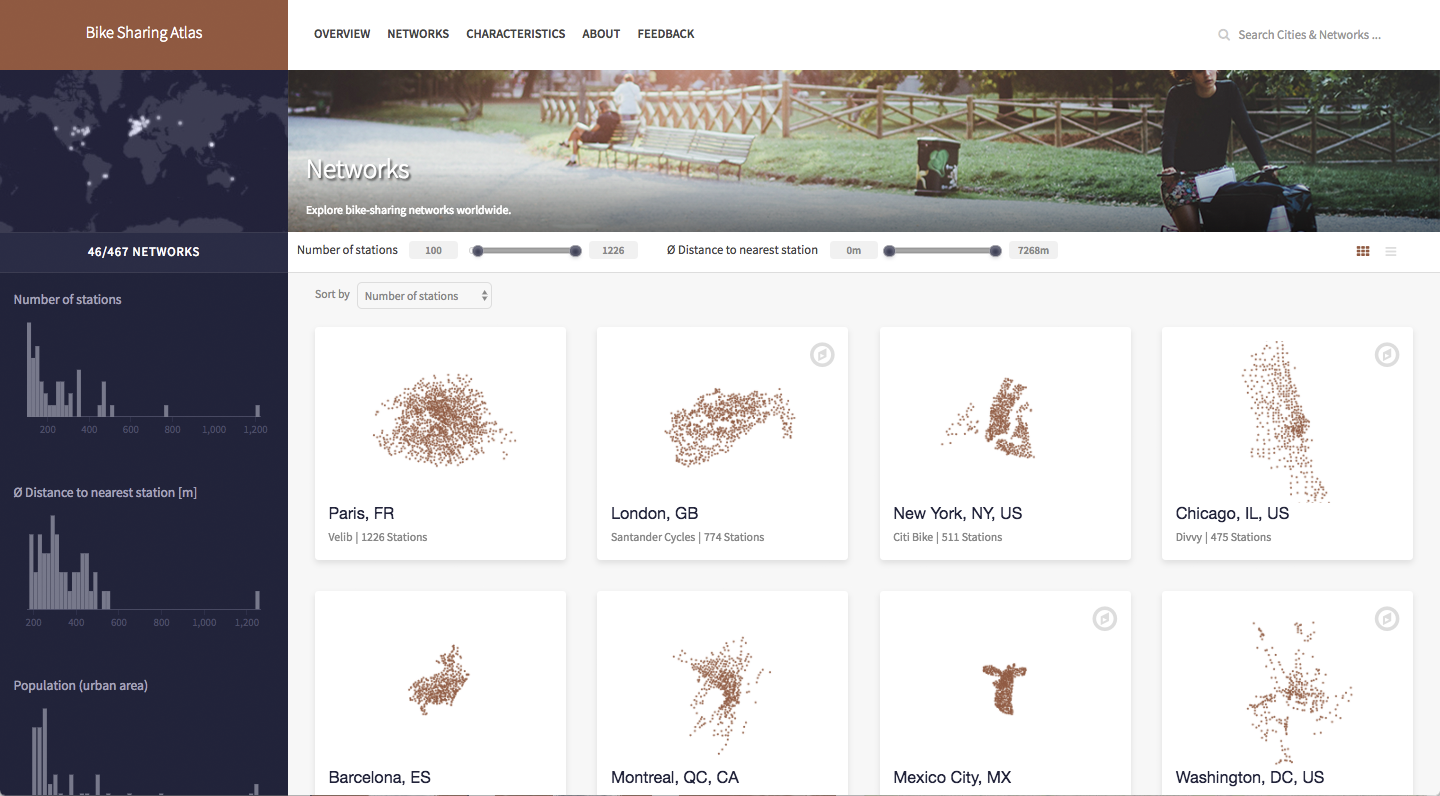Click compass icon on London card

point(822,355)
